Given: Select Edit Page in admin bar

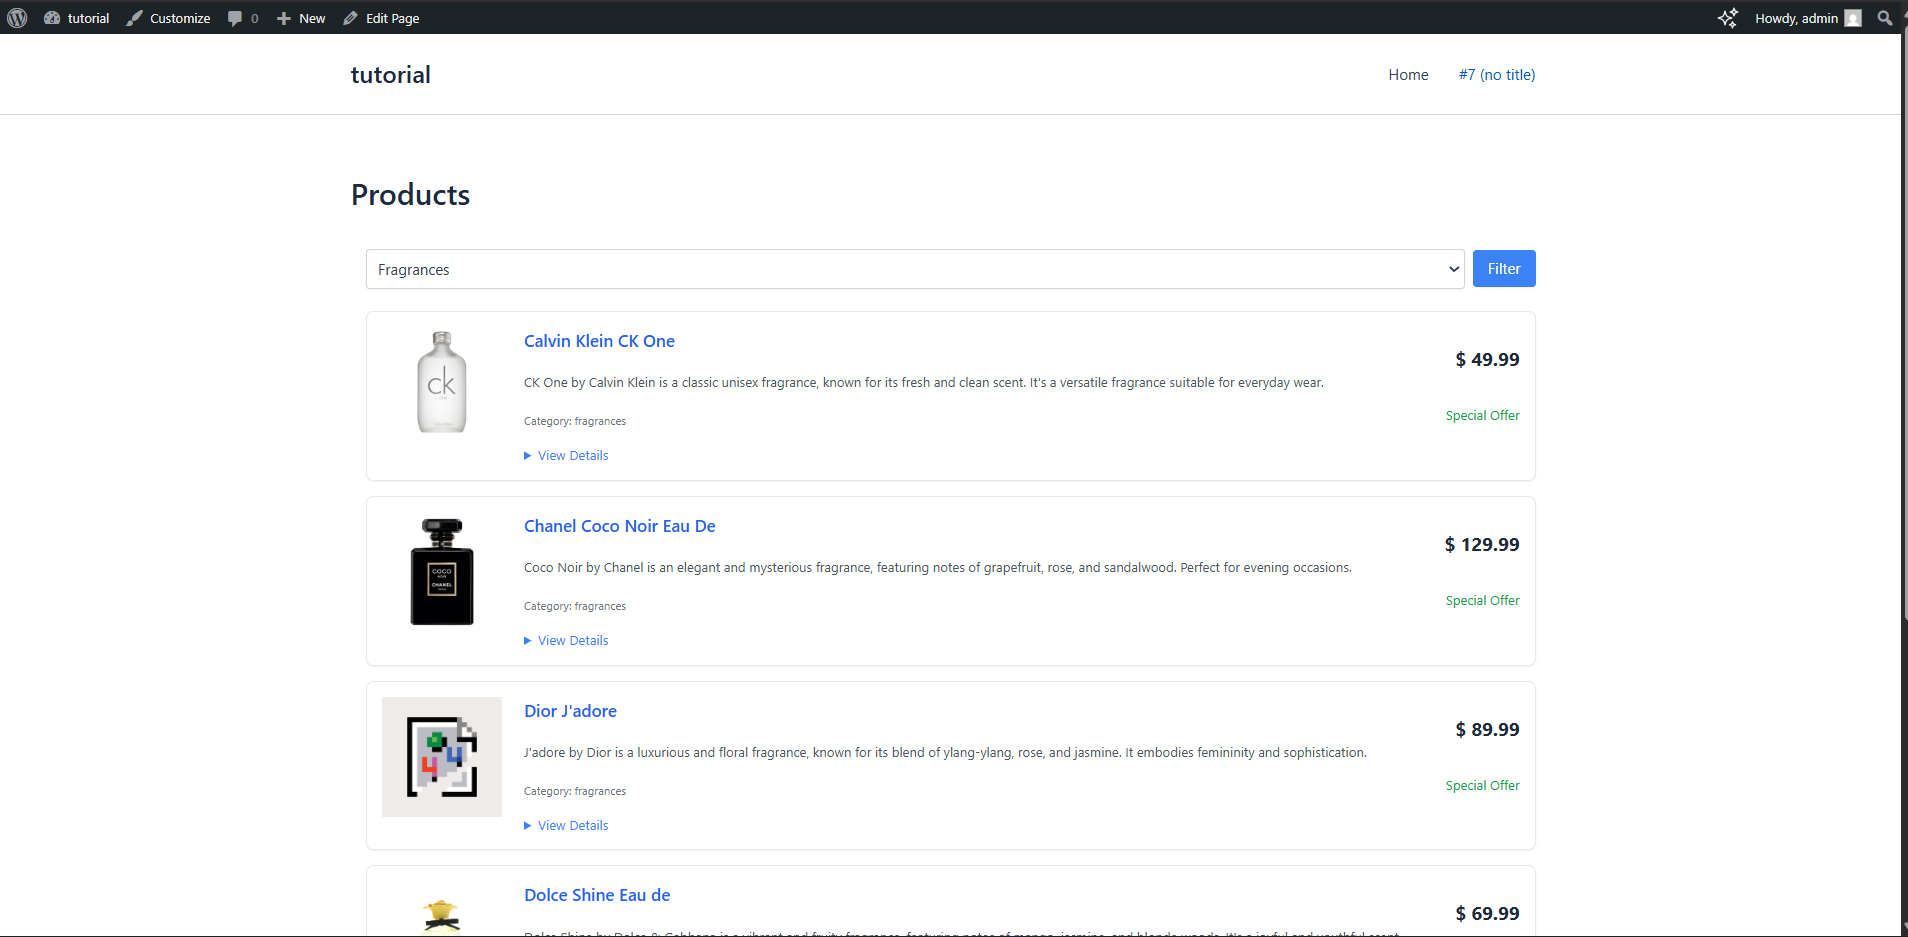Looking at the screenshot, I should tap(392, 18).
